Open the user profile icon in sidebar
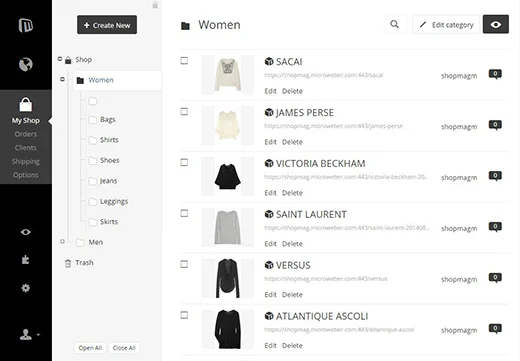This screenshot has width=520, height=361. [26, 334]
